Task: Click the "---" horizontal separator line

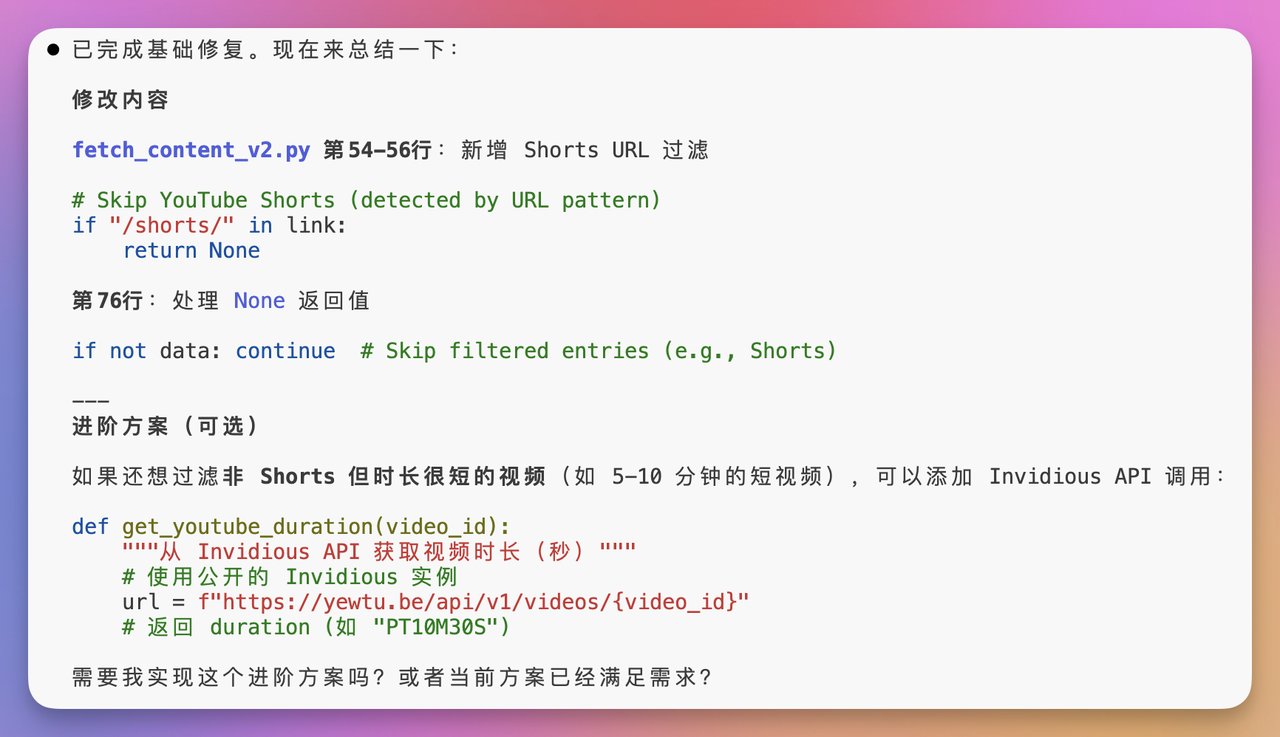Action: (90, 402)
